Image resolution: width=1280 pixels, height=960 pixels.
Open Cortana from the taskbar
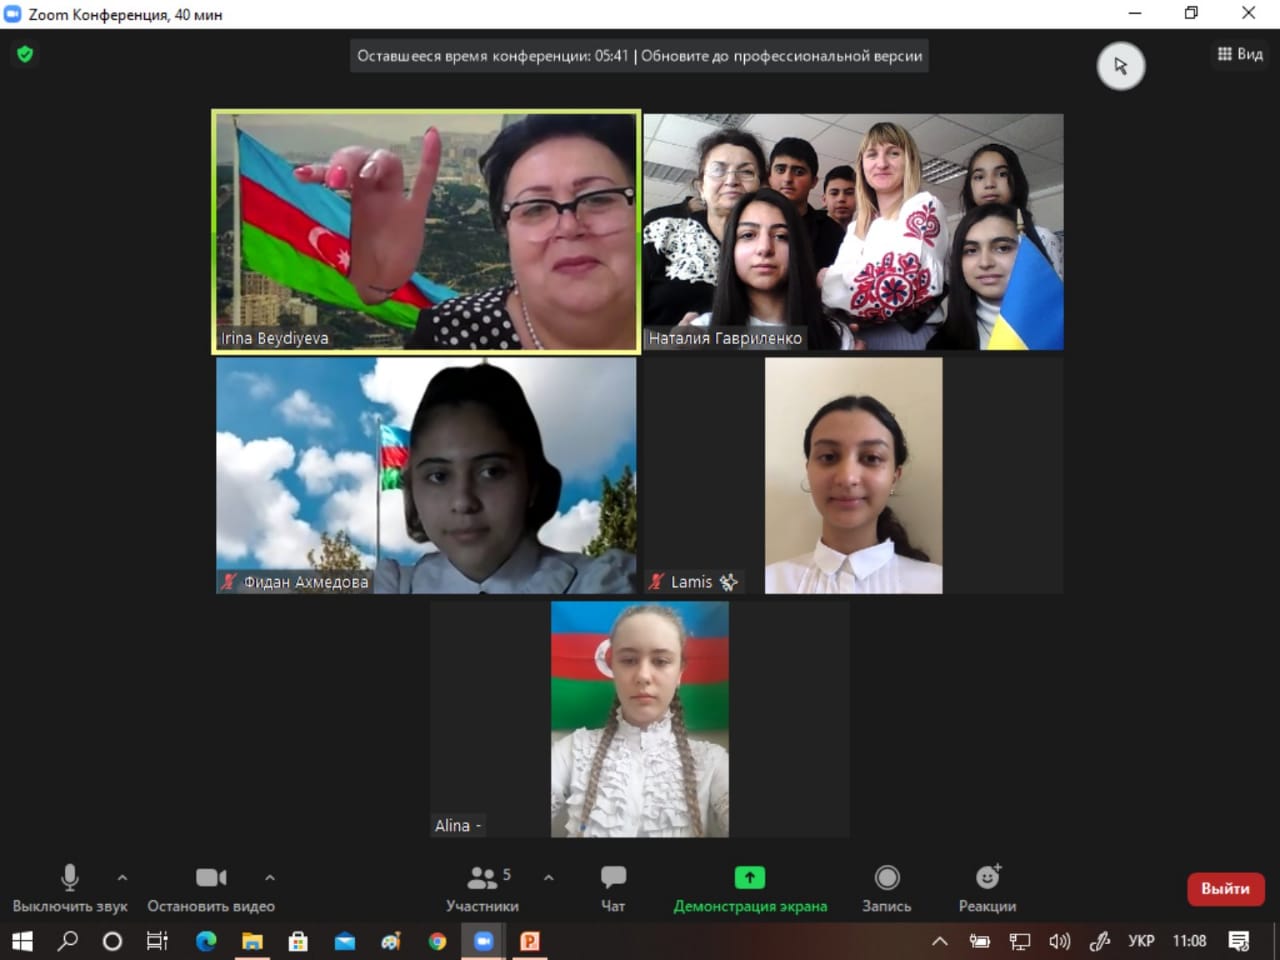click(112, 941)
